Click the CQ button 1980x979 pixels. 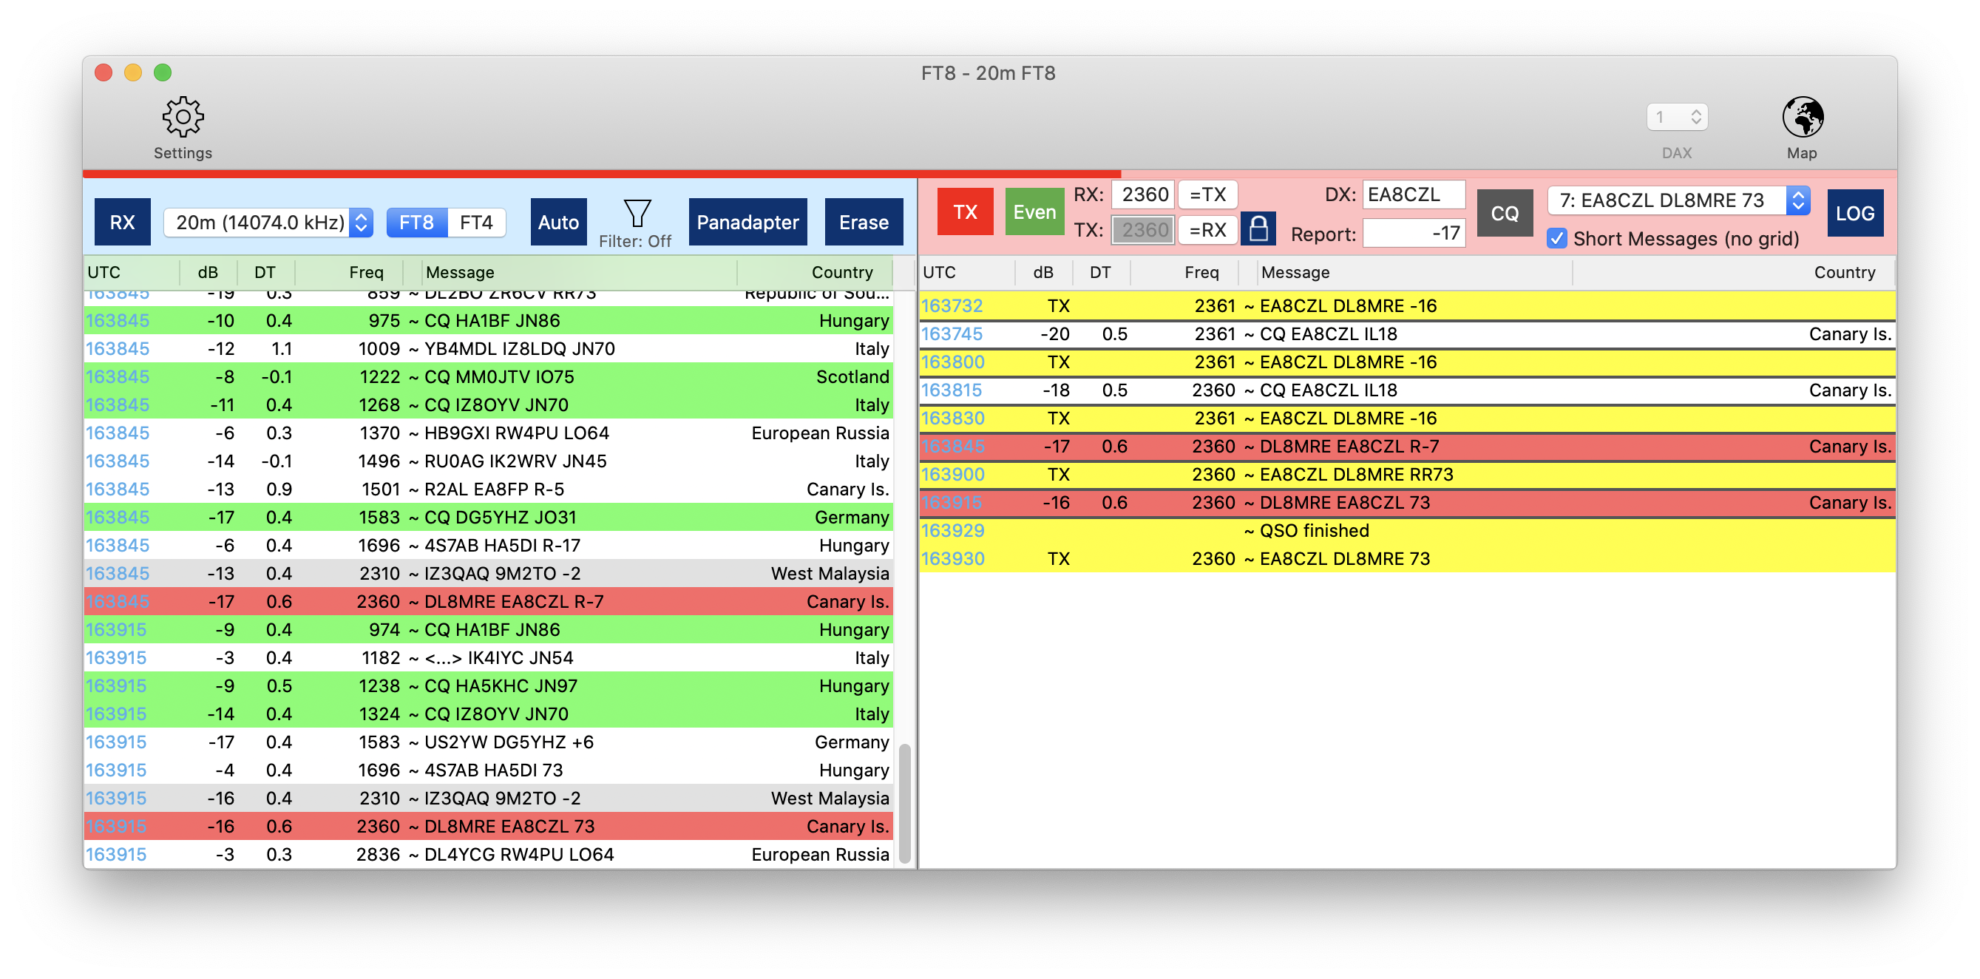coord(1505,213)
